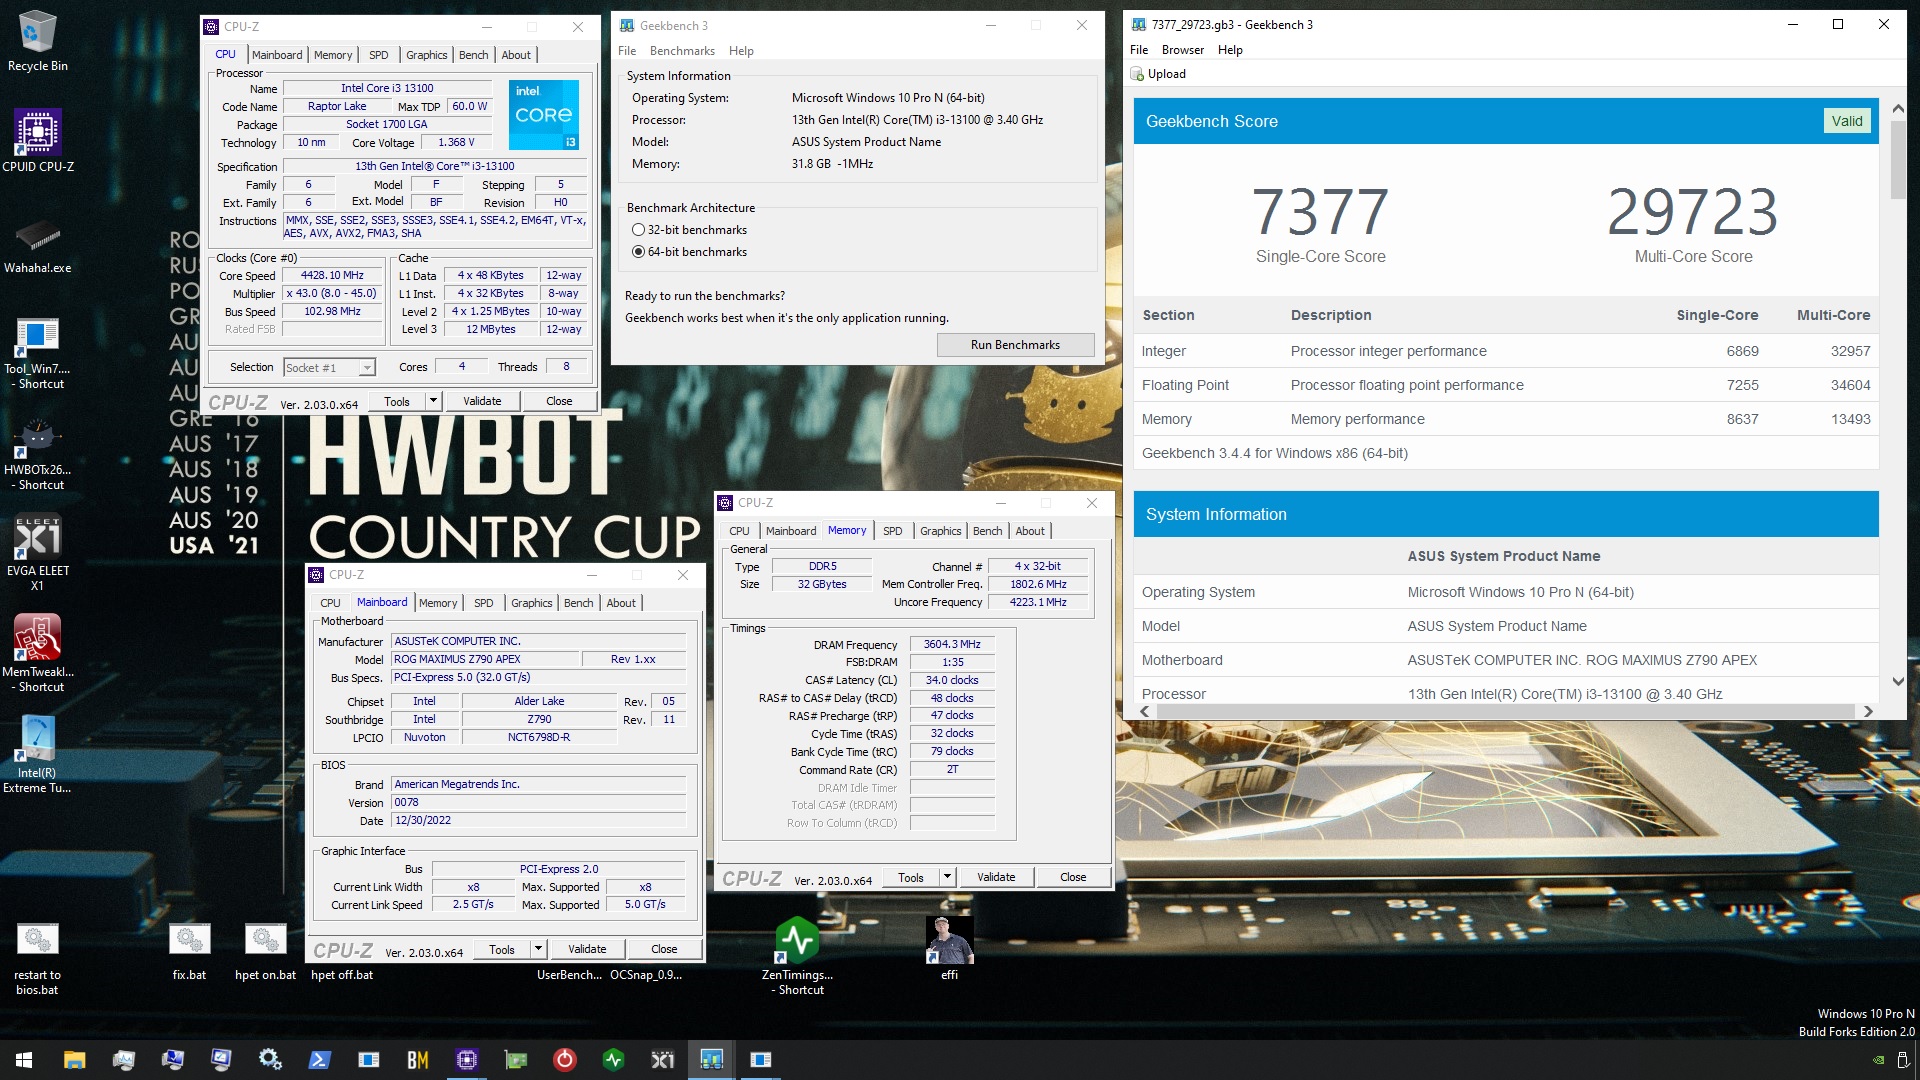The height and width of the screenshot is (1080, 1920).
Task: Click Close button in Memory CPU-Z window
Action: pyautogui.click(x=1073, y=877)
